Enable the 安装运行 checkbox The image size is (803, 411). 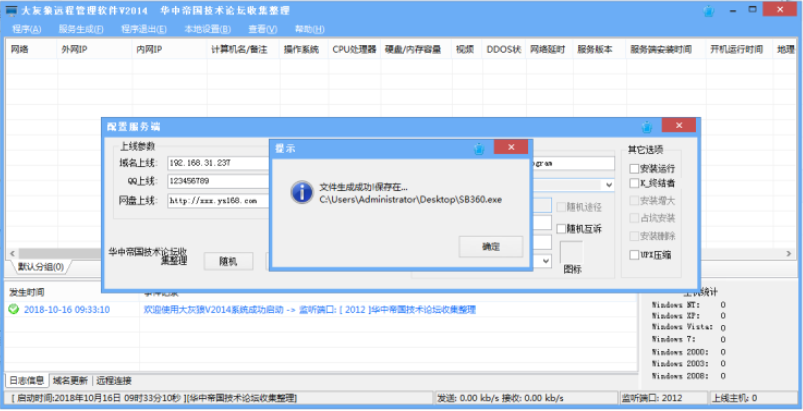[x=635, y=168]
